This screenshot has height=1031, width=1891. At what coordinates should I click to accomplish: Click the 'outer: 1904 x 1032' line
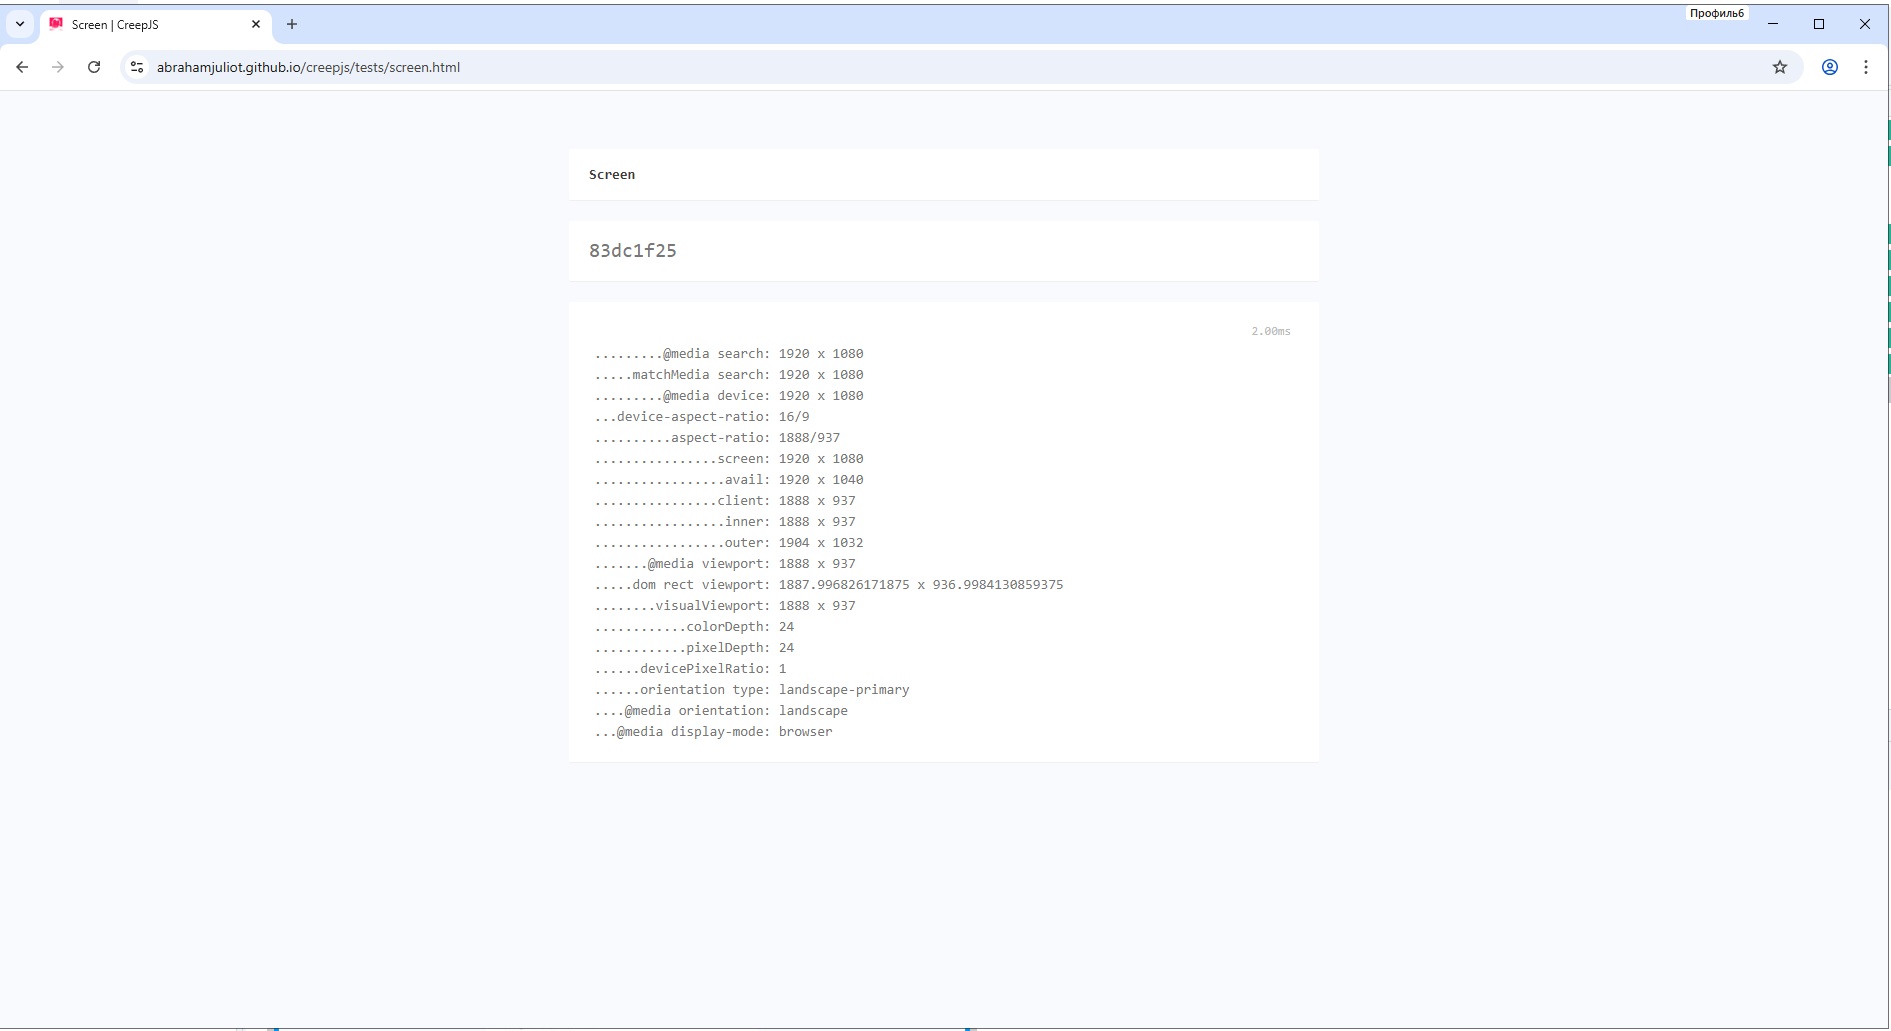(729, 543)
